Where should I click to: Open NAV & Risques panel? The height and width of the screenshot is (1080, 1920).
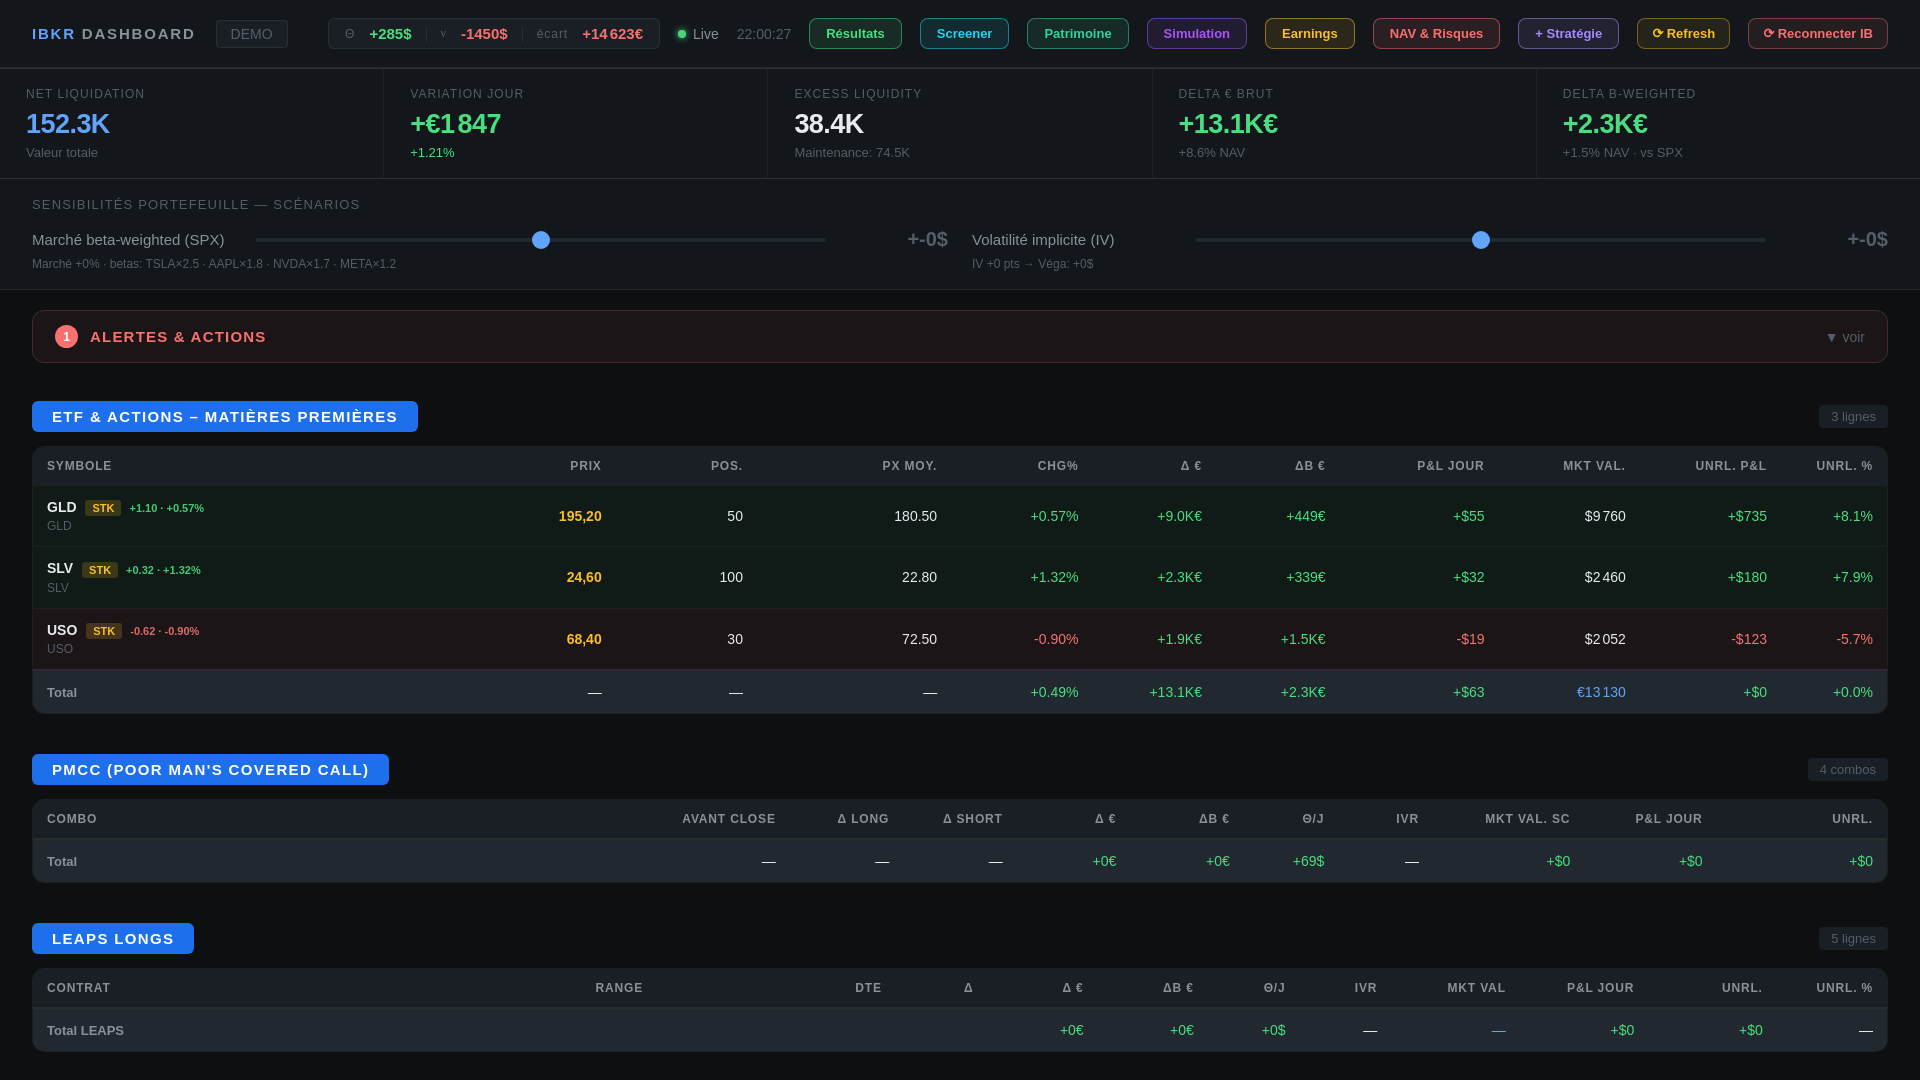coord(1436,34)
